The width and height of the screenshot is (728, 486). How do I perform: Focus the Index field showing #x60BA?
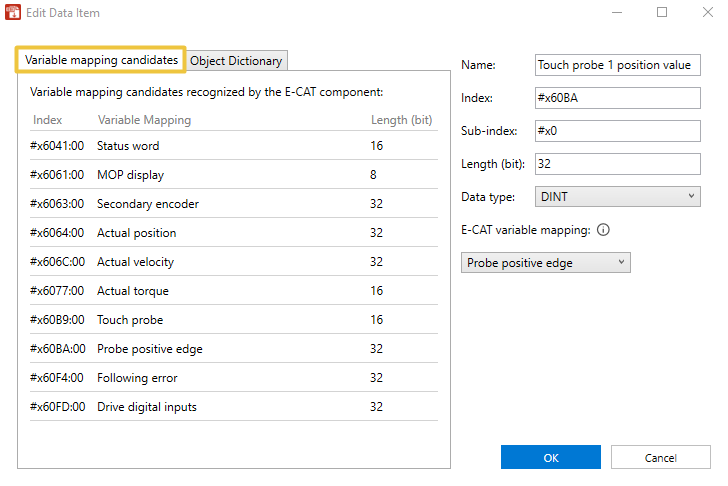pos(618,98)
